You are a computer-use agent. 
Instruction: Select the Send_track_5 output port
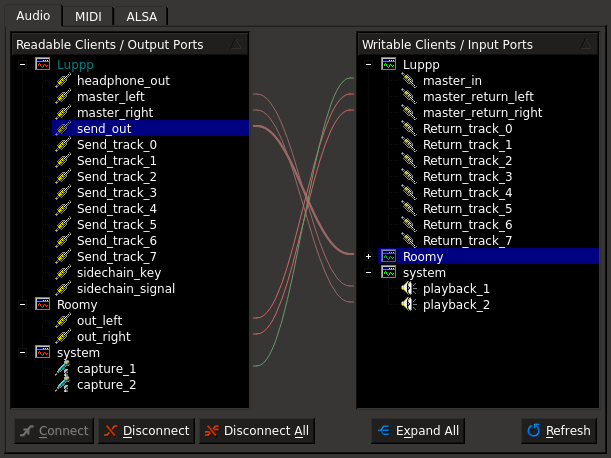click(117, 225)
